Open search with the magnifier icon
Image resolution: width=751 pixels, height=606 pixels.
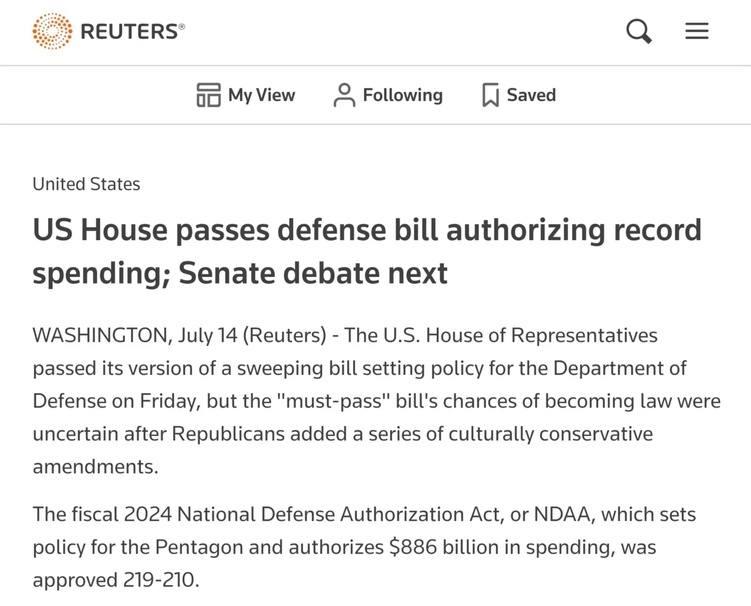coord(639,31)
